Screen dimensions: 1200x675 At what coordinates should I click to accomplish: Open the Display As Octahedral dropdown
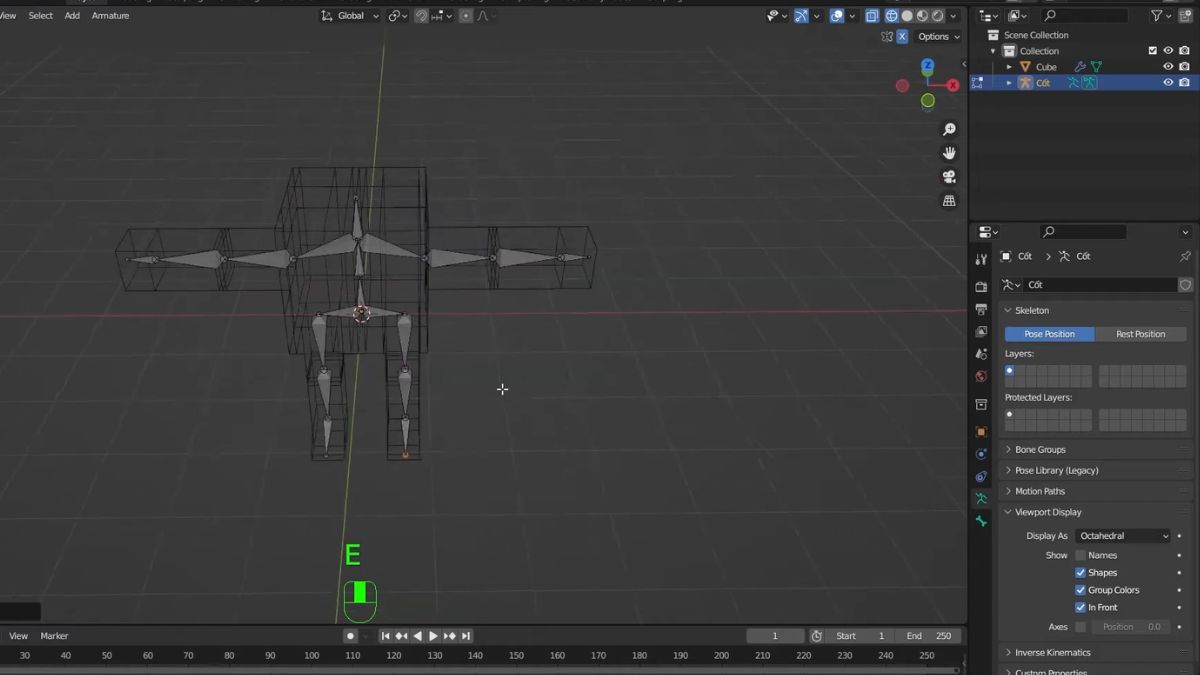tap(1123, 536)
